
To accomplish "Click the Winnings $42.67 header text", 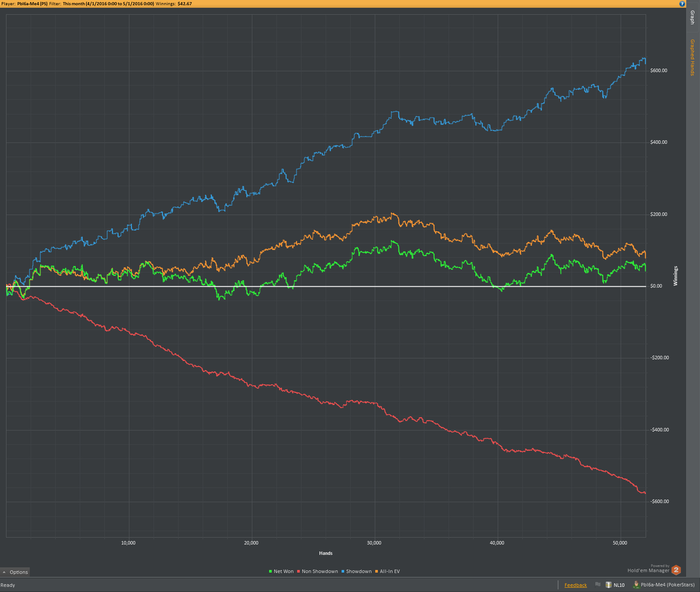I will (174, 4).
